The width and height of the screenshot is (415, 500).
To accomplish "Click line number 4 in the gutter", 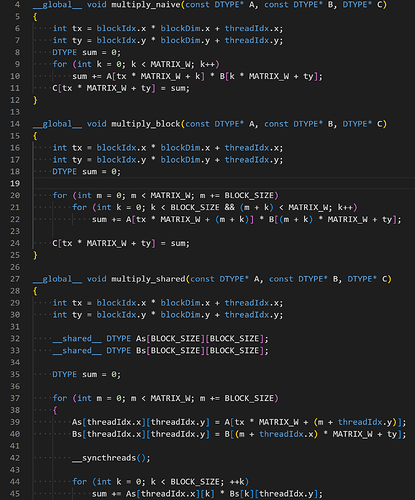I will pos(17,5).
